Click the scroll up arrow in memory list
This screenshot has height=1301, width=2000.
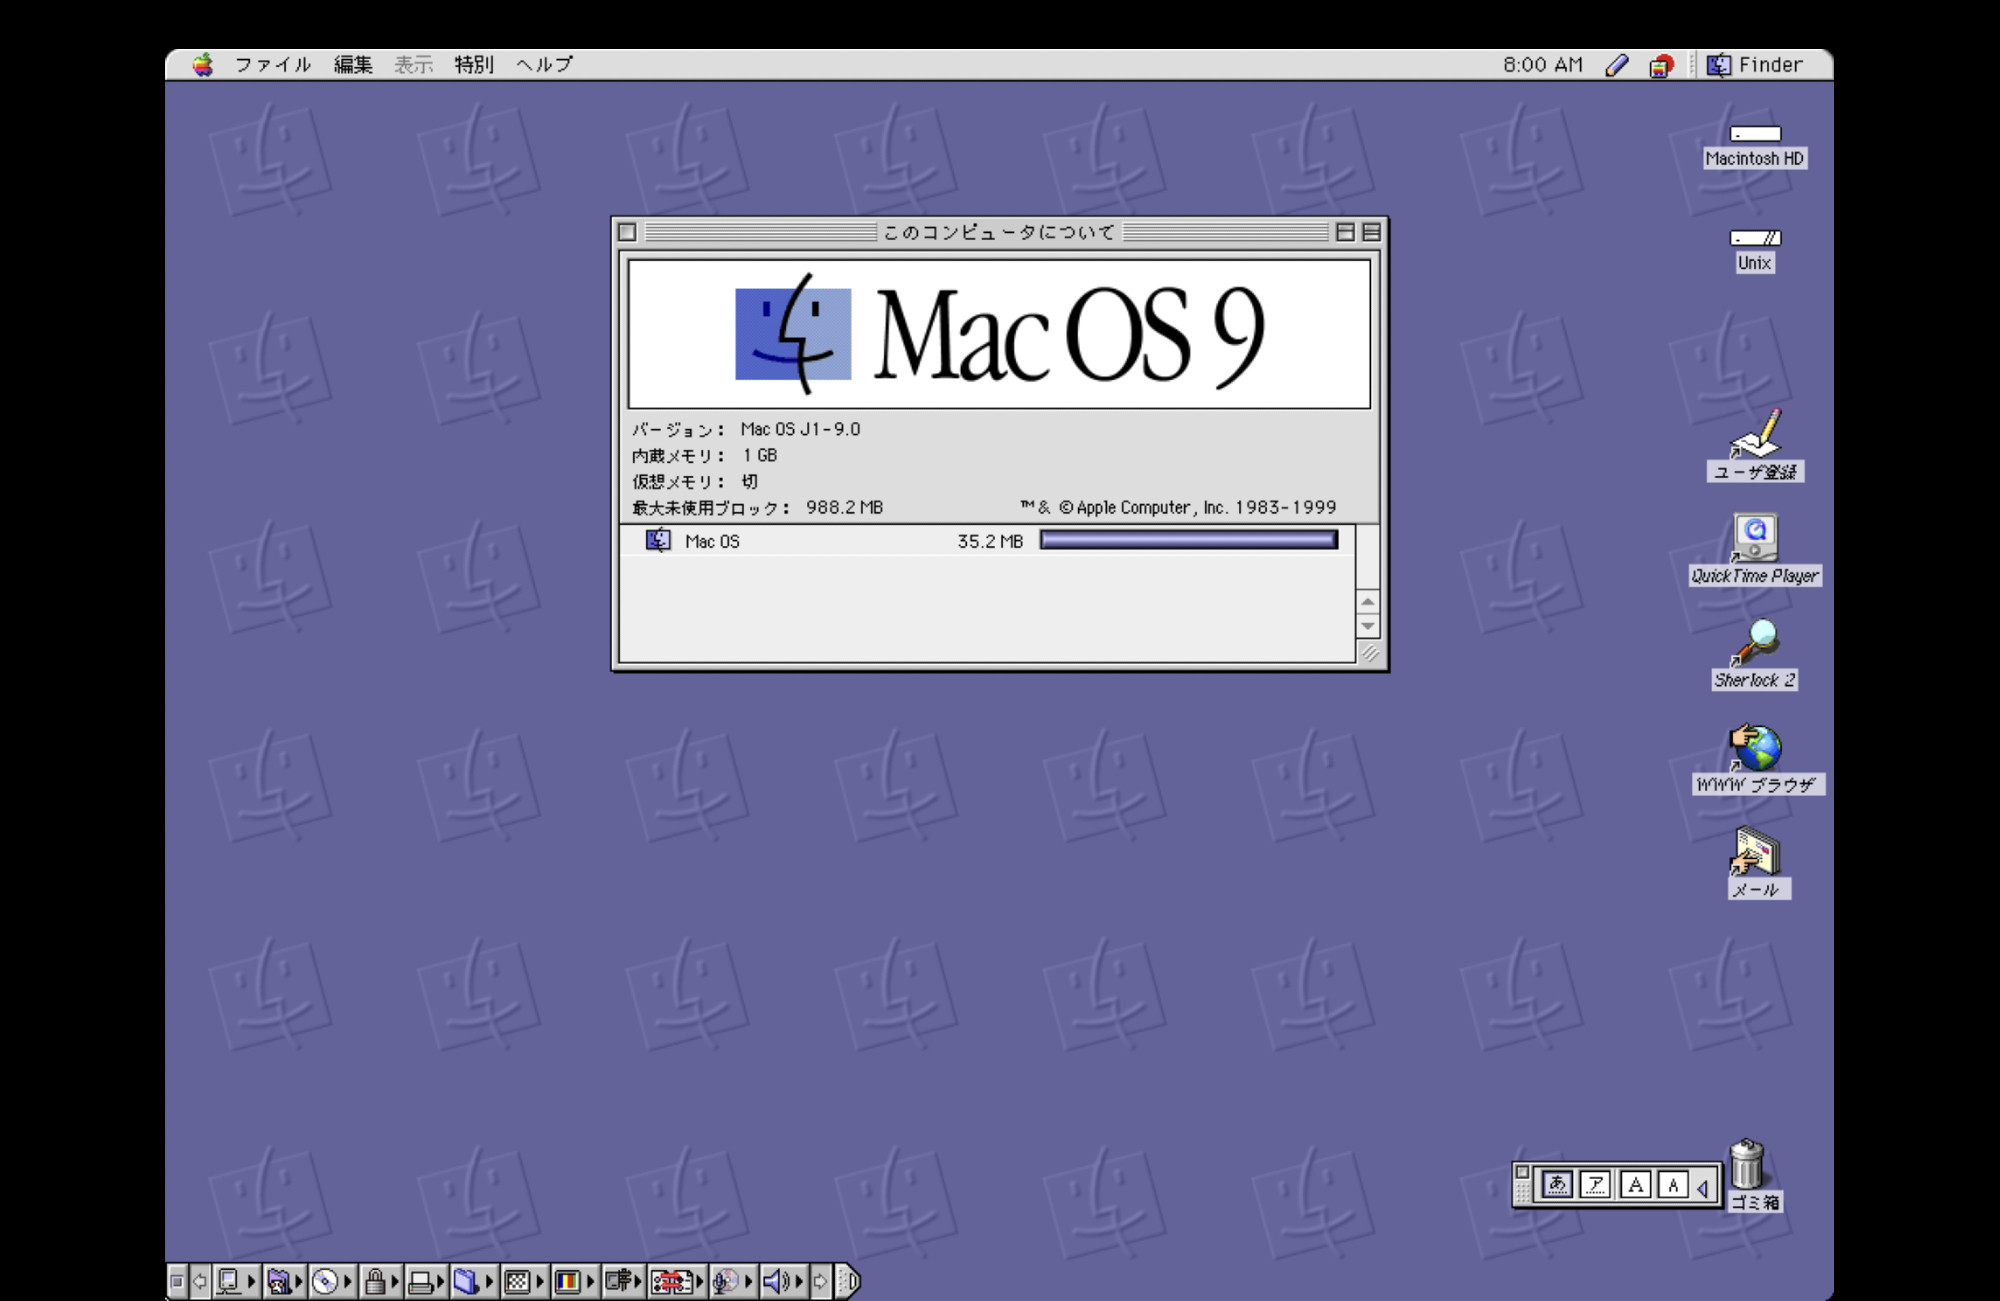pyautogui.click(x=1368, y=601)
